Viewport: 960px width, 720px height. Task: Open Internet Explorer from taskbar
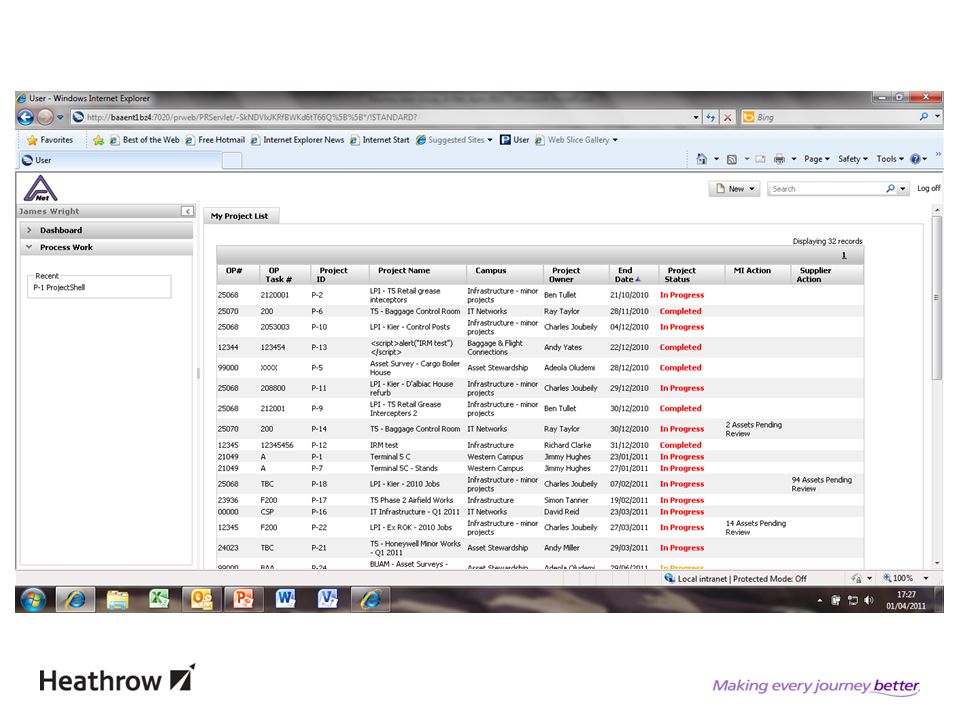[x=75, y=599]
